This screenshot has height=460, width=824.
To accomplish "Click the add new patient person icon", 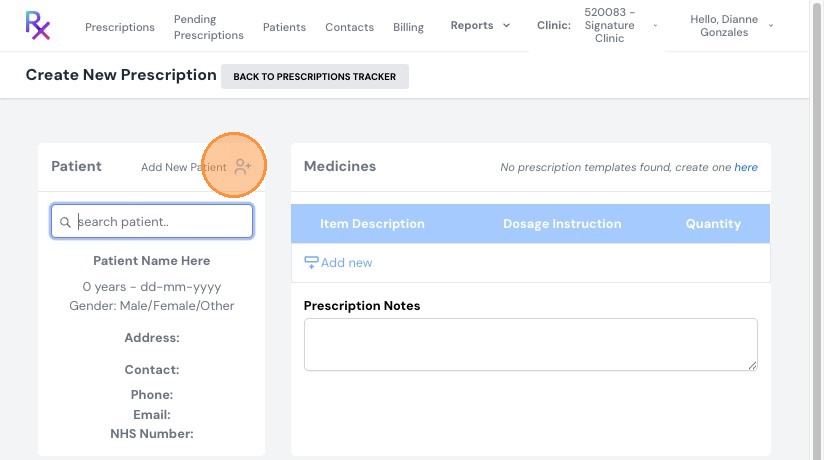I will point(243,167).
